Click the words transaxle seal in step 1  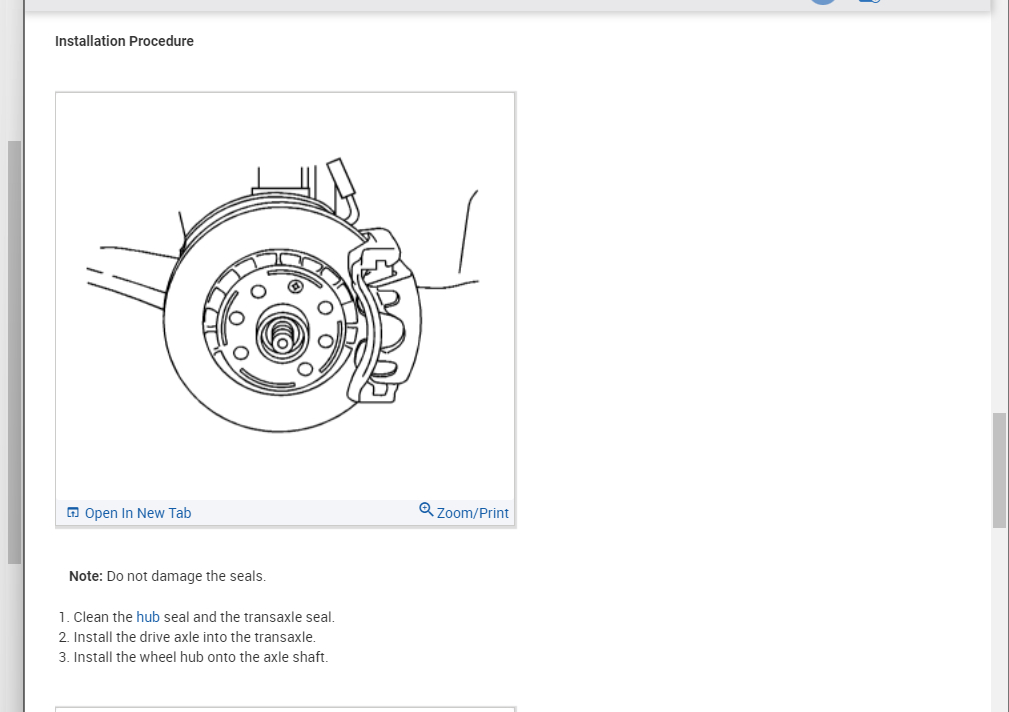289,617
